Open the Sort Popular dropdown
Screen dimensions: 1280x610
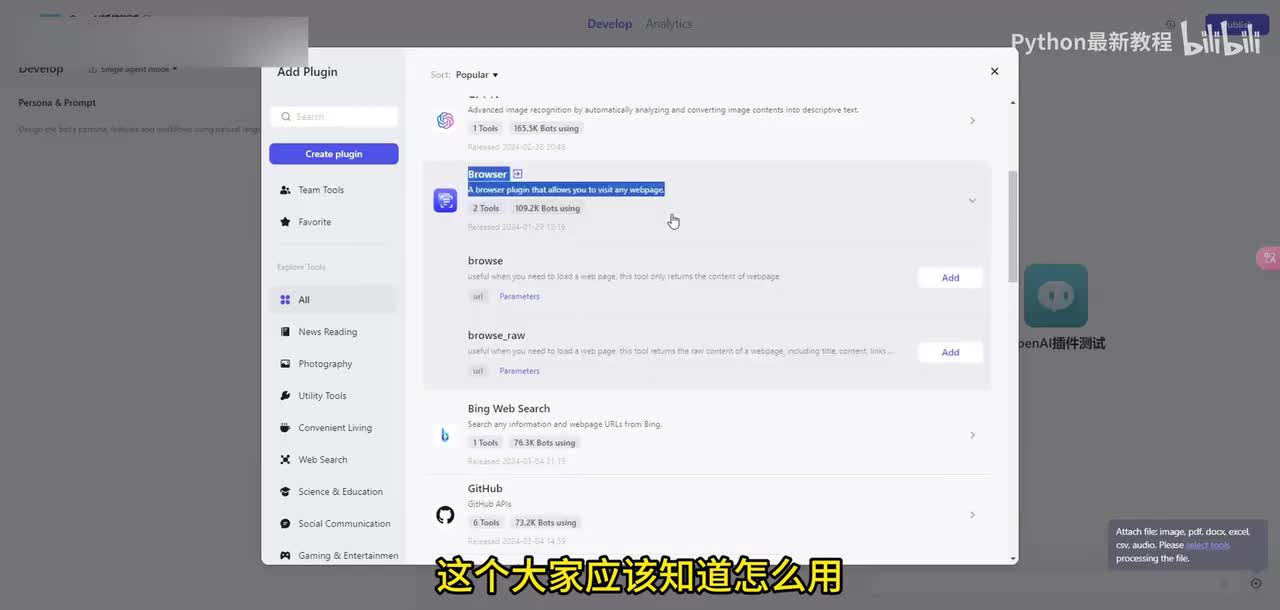(477, 75)
